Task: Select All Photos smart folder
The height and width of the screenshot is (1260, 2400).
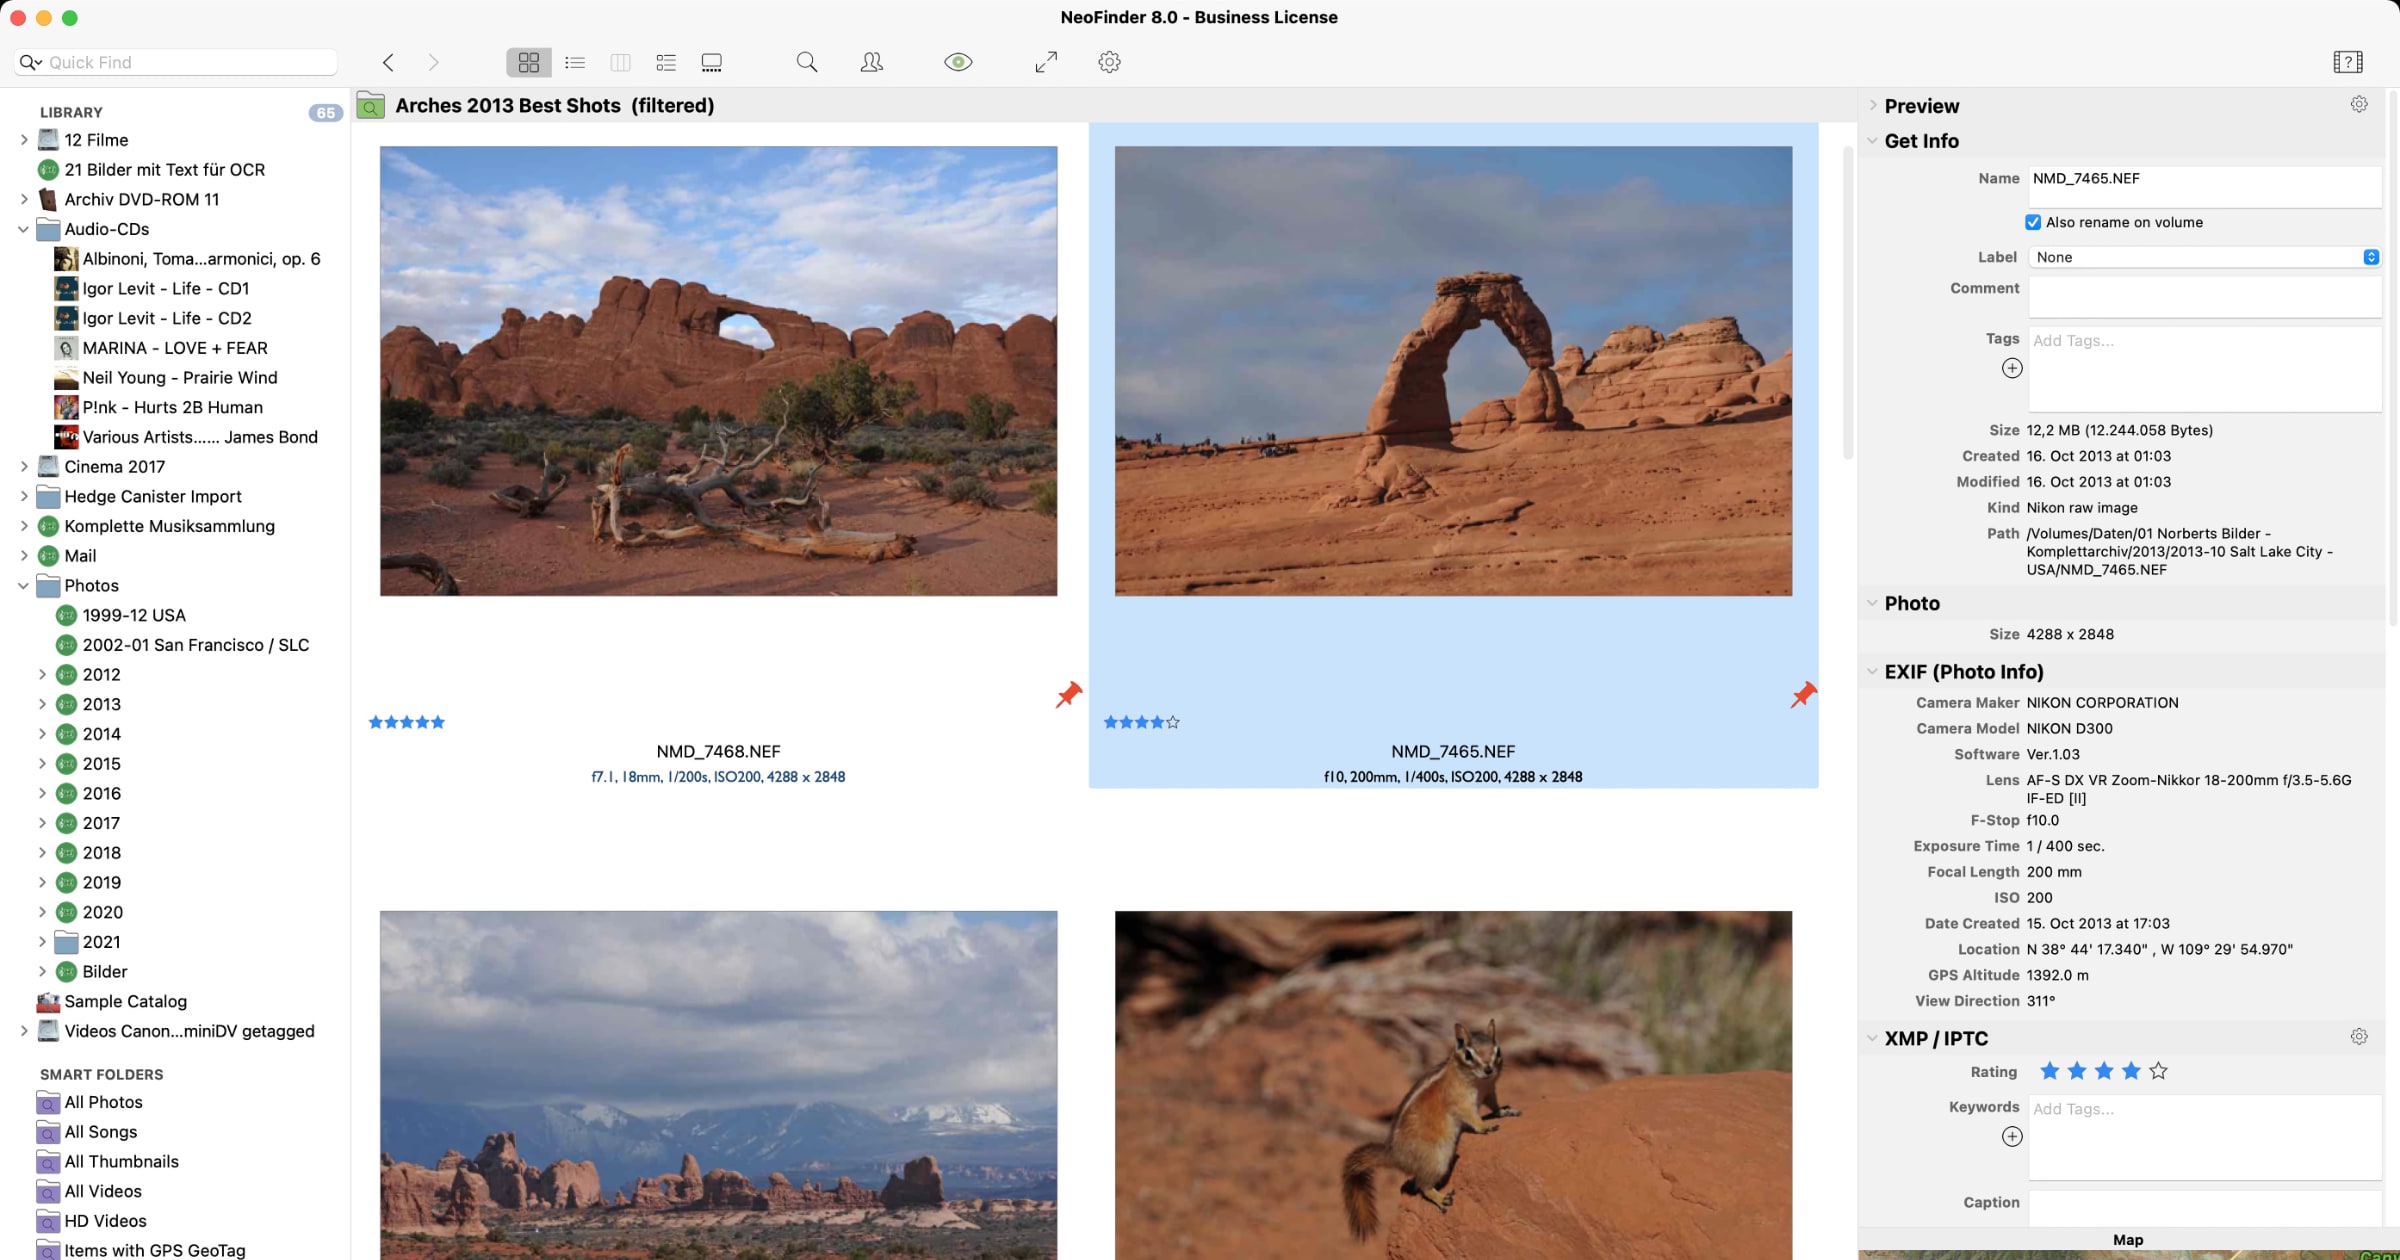Action: pos(103,1102)
